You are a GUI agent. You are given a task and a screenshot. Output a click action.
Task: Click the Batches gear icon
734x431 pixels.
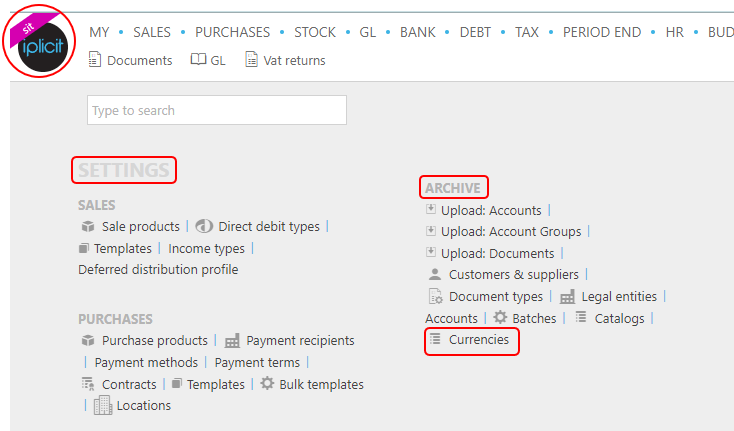500,317
